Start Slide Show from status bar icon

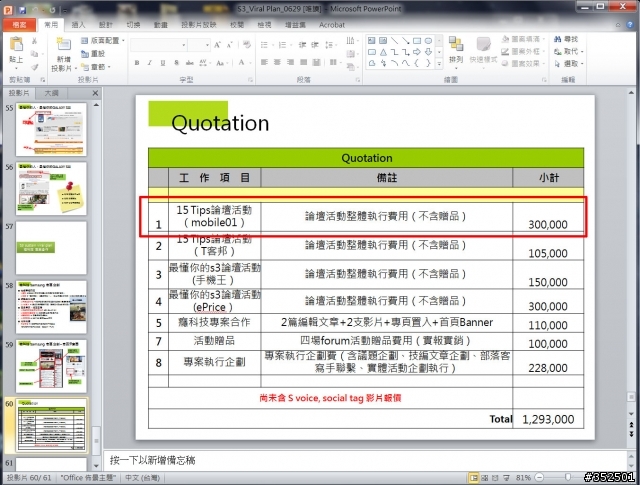coord(506,477)
